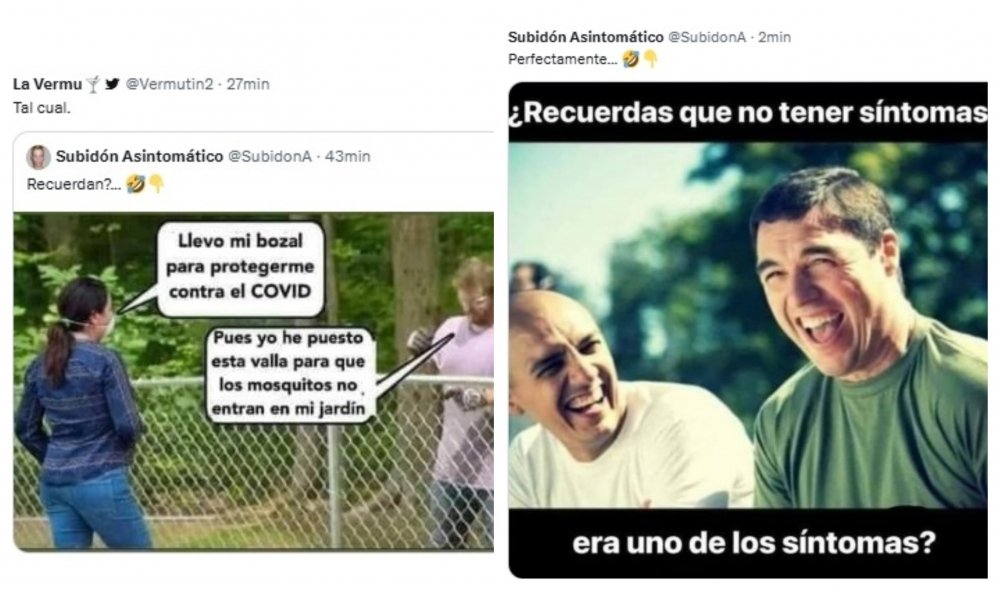This screenshot has width=1000, height=600.
Task: Open the Subidón Asintomático profile avatar
Action: (38, 157)
